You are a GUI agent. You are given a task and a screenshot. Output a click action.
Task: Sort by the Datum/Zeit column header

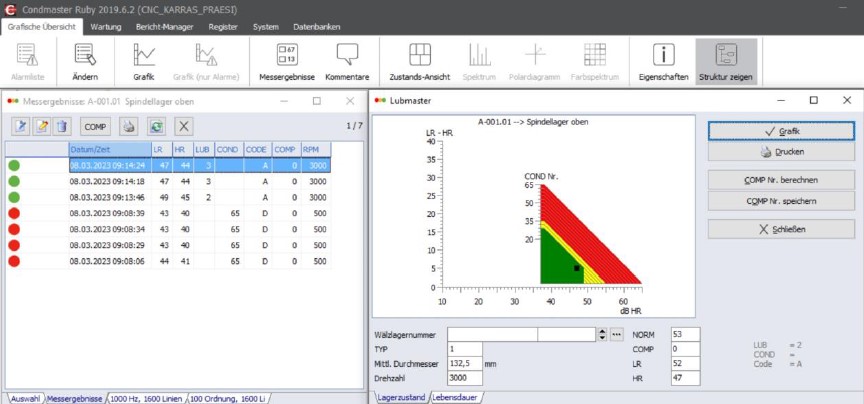[108, 149]
